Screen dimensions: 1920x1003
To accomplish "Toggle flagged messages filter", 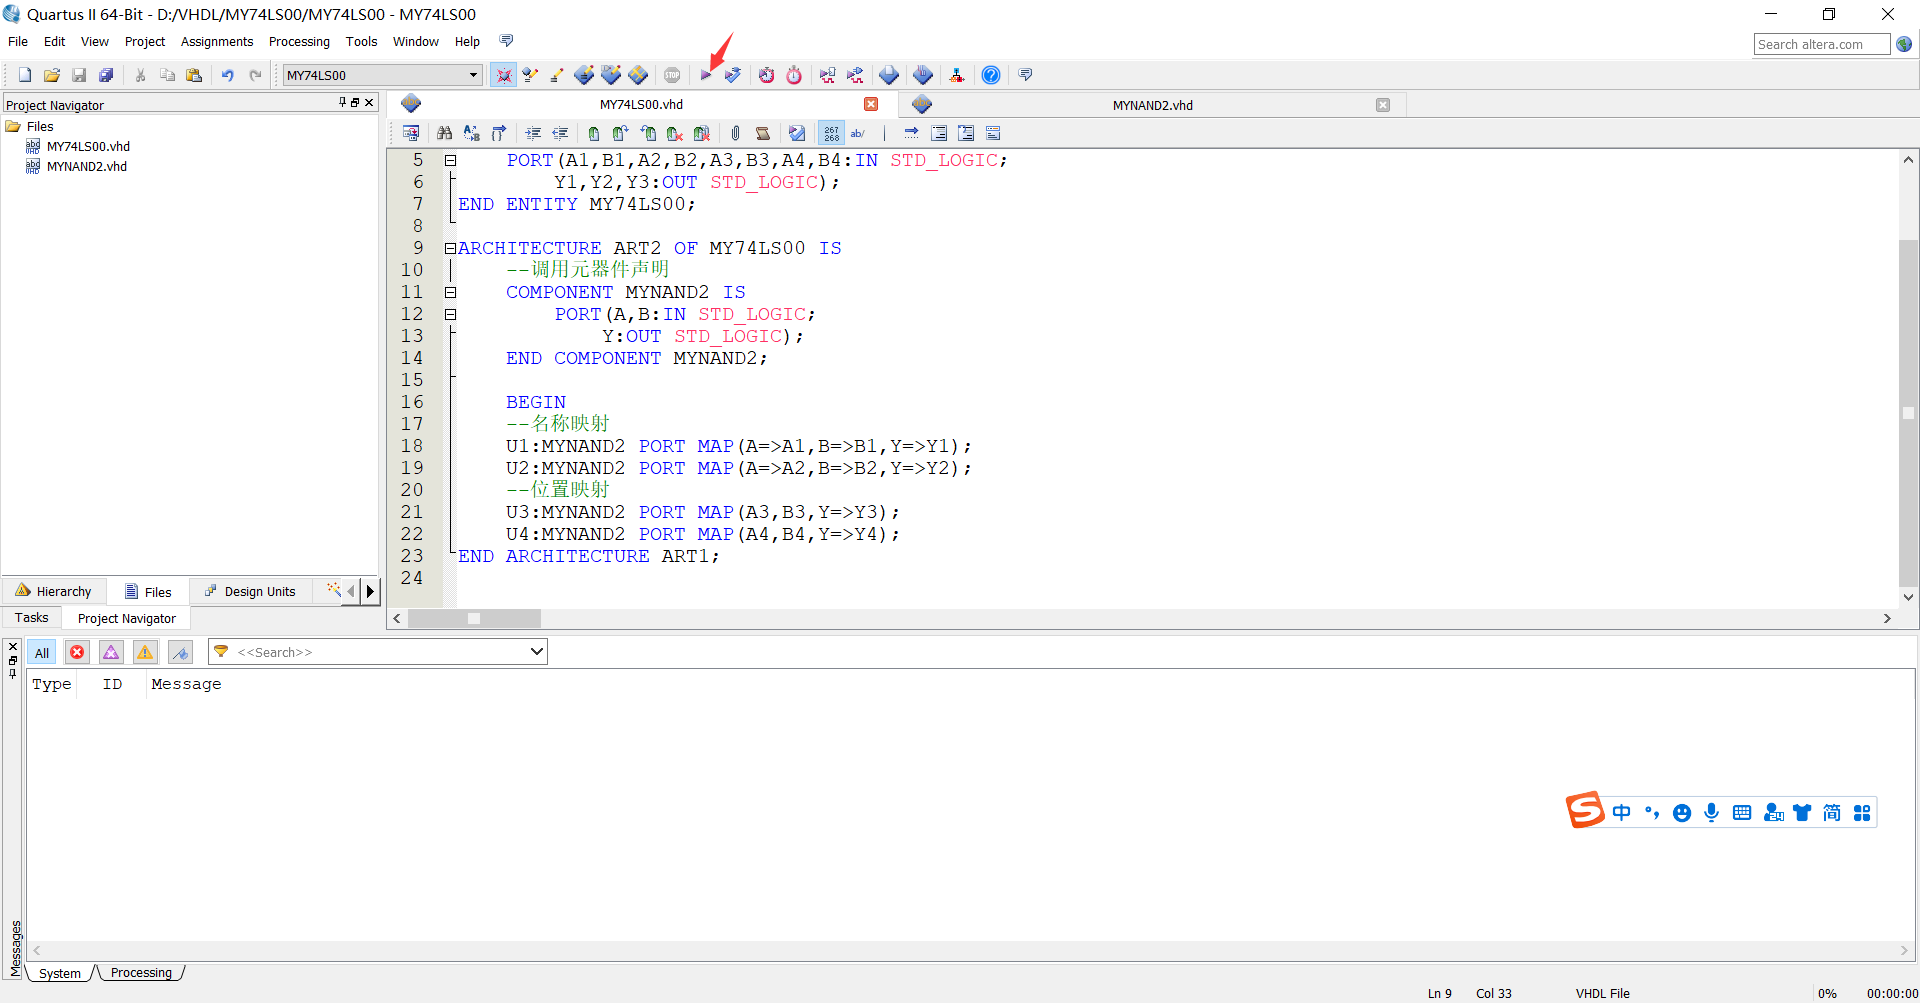I will 180,653.
